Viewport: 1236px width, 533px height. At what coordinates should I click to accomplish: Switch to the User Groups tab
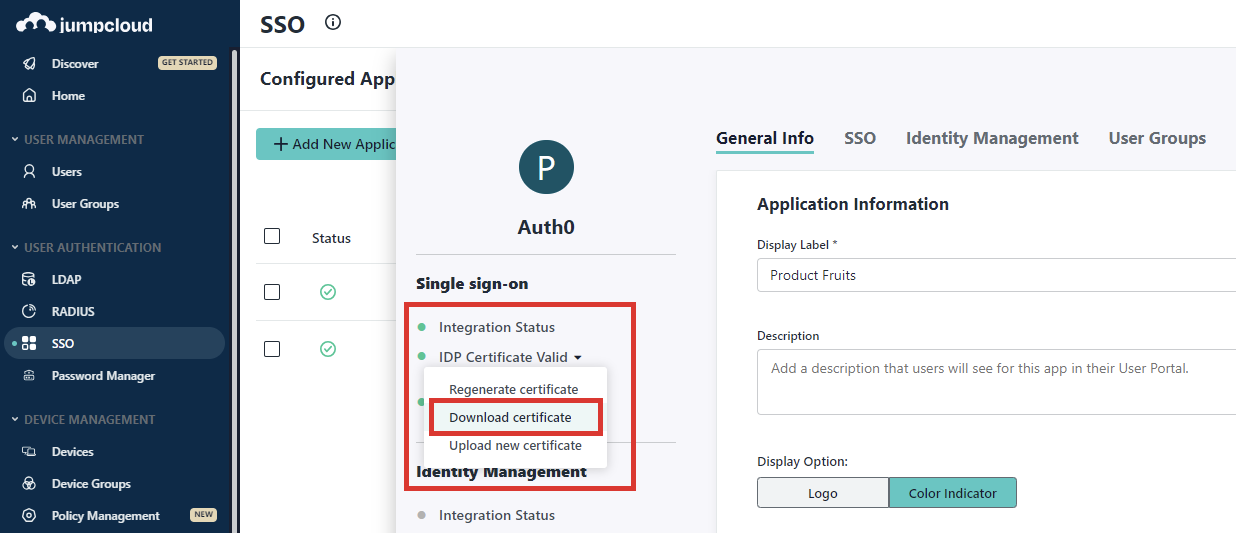pyautogui.click(x=1157, y=139)
